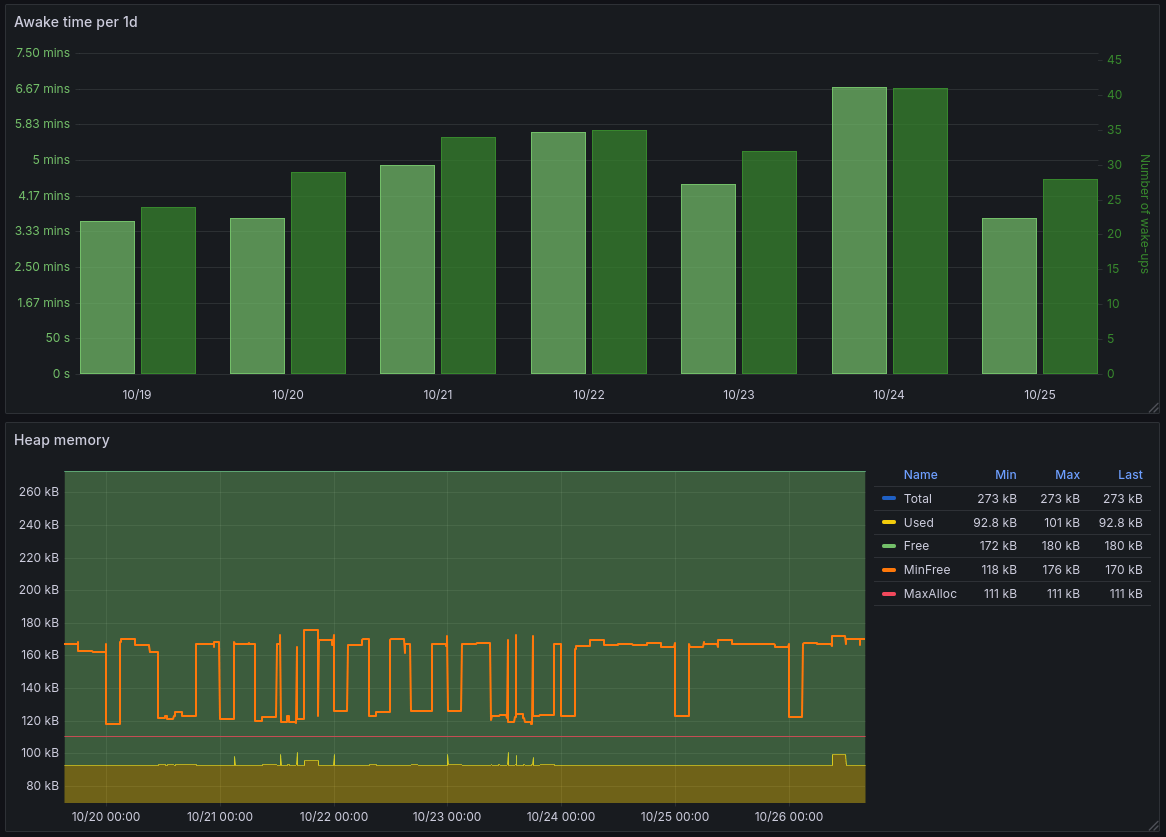Click the blue Total series color icon in the legend
This screenshot has height=837, width=1166.
[x=888, y=499]
